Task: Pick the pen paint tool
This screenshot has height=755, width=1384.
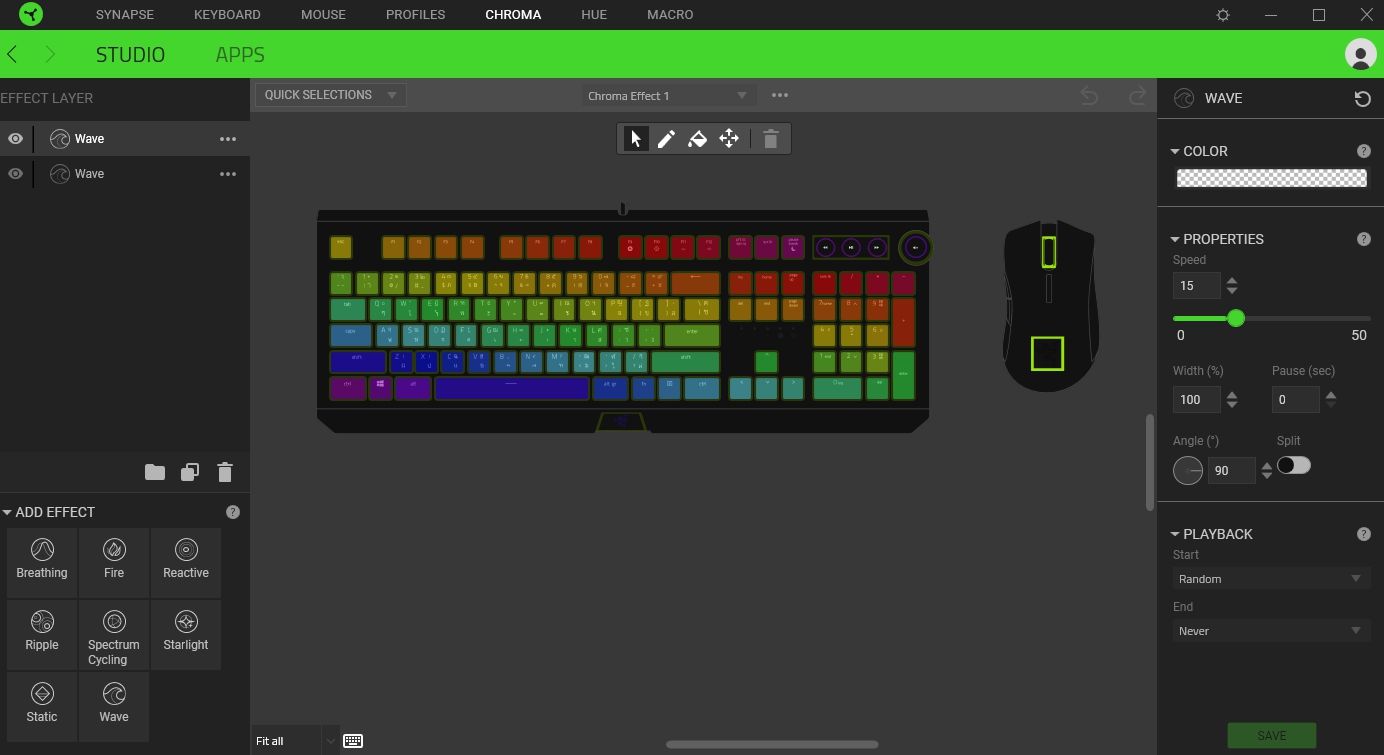Action: (667, 139)
